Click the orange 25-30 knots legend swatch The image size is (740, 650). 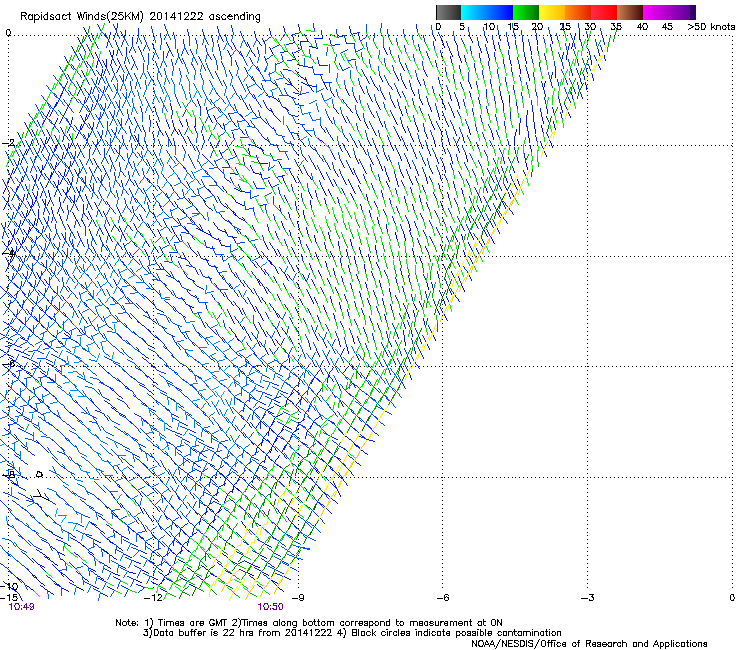coord(578,12)
